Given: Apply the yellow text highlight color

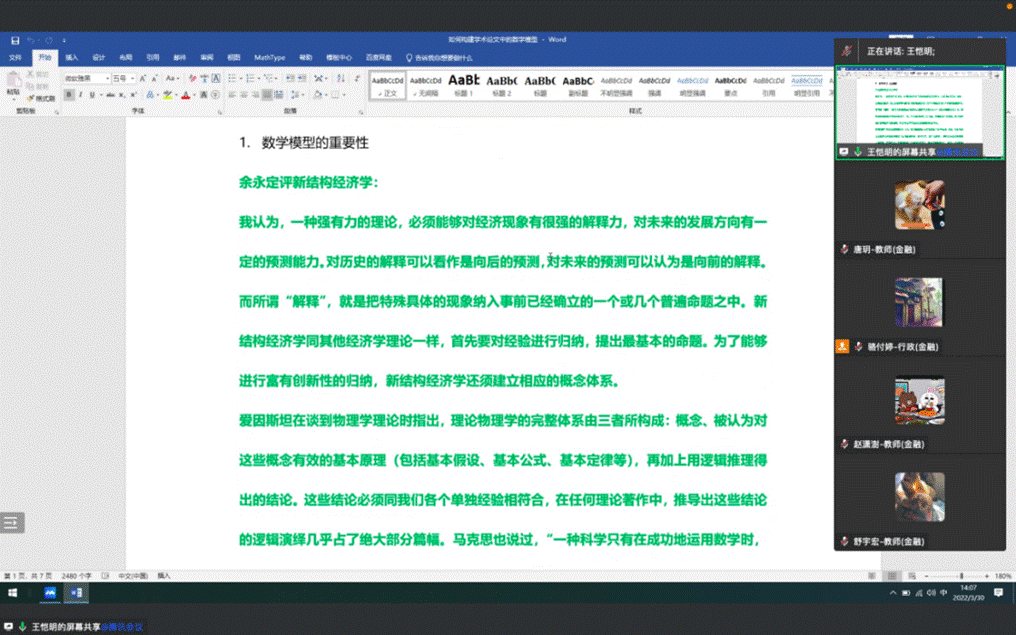Looking at the screenshot, I should 167,95.
